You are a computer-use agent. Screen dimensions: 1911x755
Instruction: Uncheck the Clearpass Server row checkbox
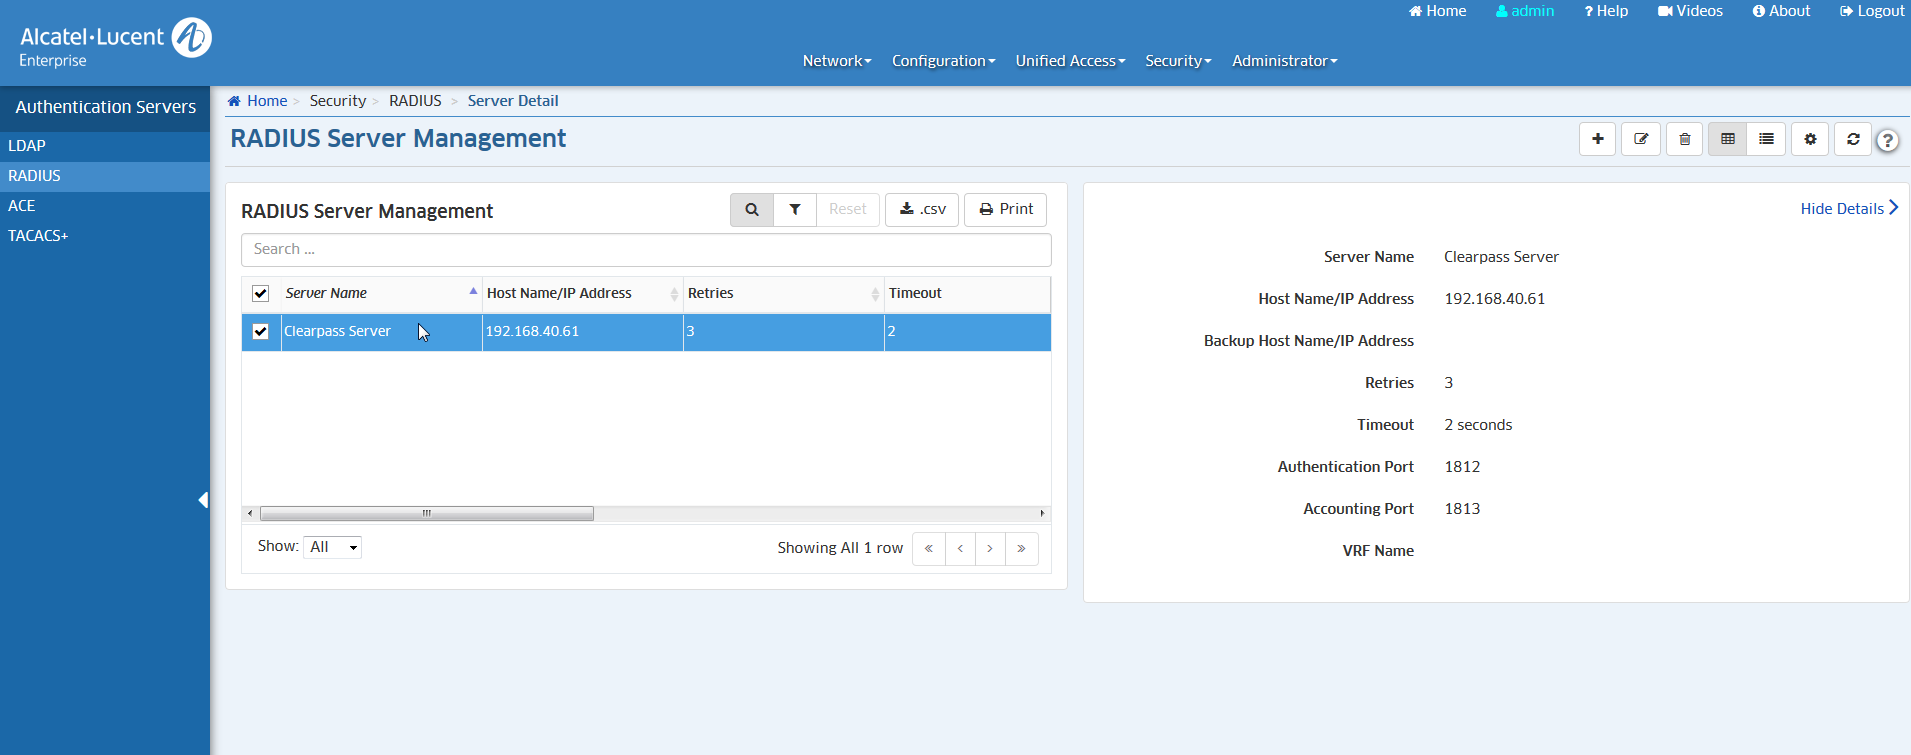coord(261,332)
